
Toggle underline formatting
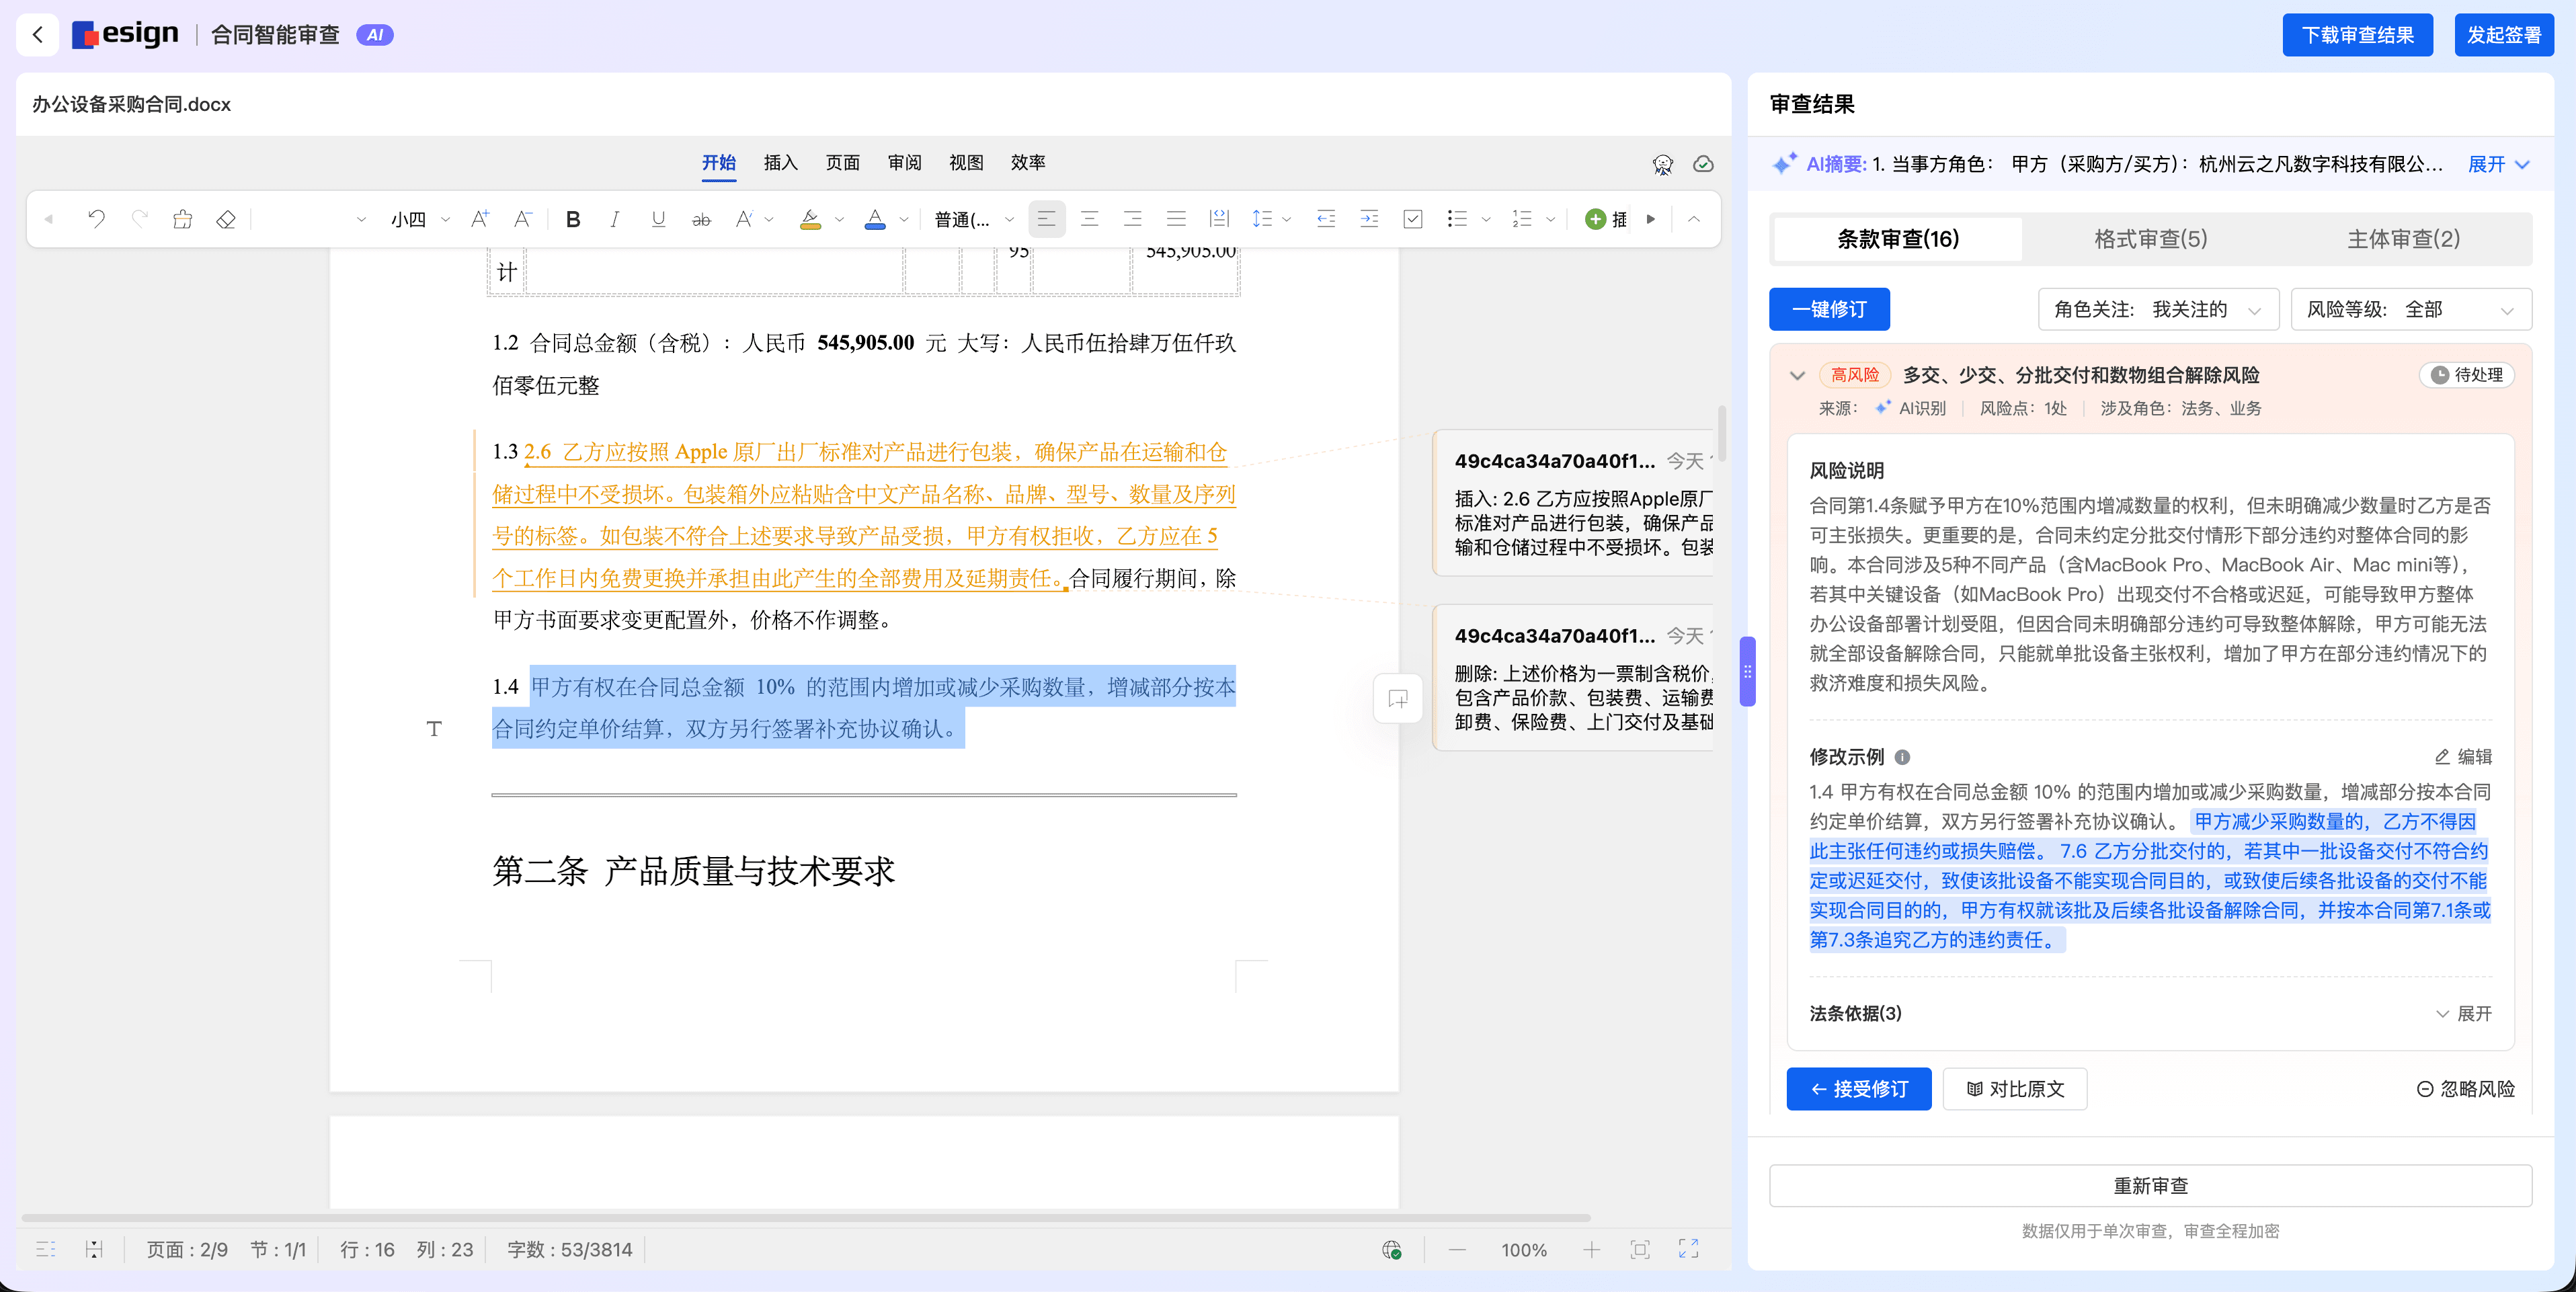[x=658, y=219]
